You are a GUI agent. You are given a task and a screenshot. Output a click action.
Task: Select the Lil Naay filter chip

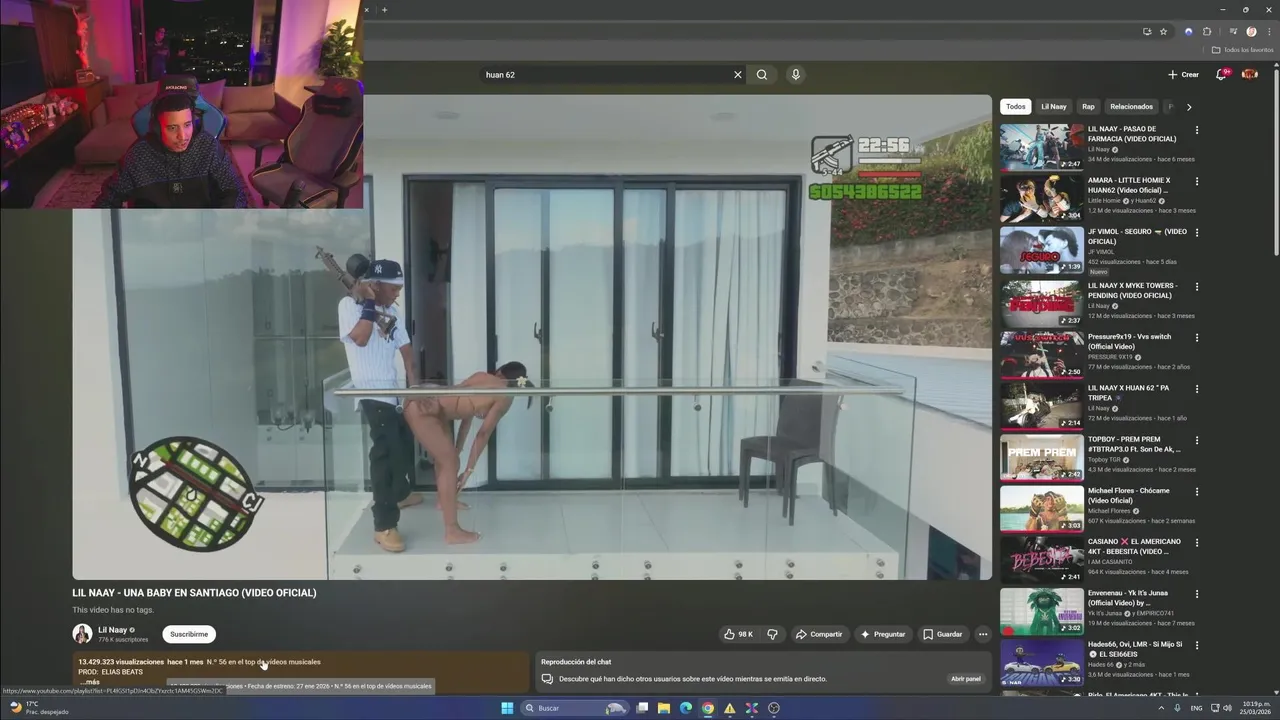pos(1054,106)
